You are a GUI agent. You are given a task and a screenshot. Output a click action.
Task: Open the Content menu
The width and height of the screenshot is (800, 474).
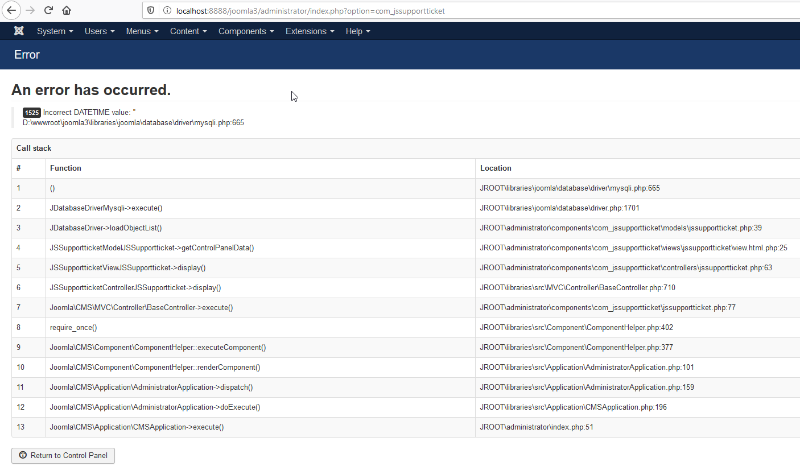tap(188, 31)
